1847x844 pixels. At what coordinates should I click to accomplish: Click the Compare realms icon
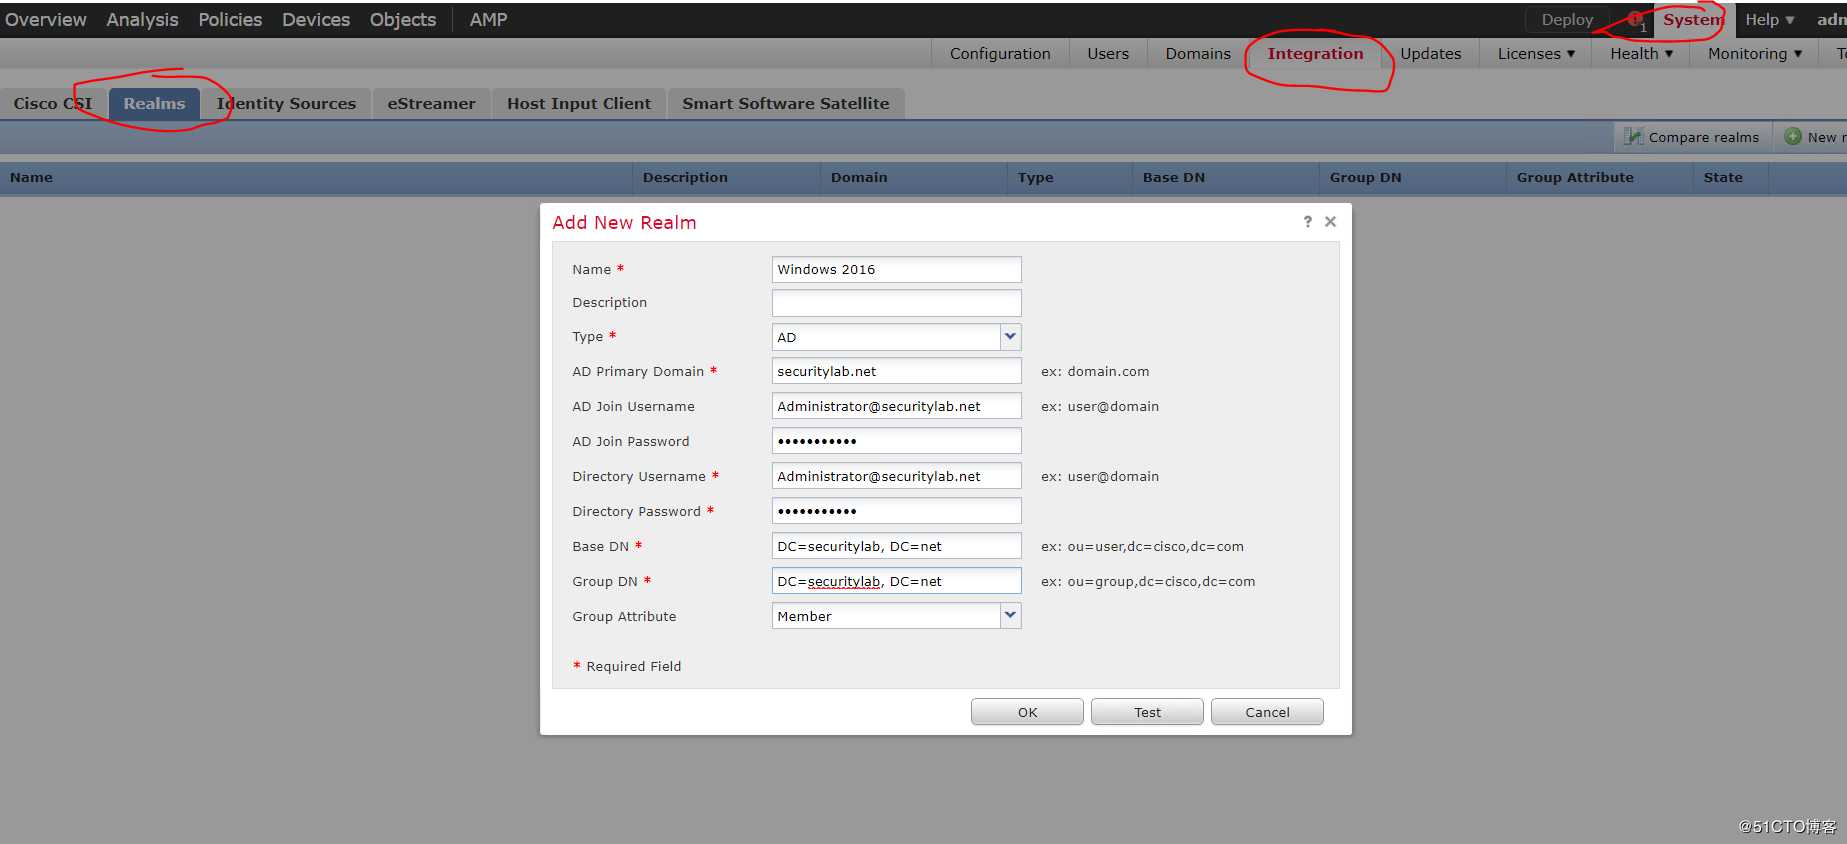pyautogui.click(x=1633, y=137)
